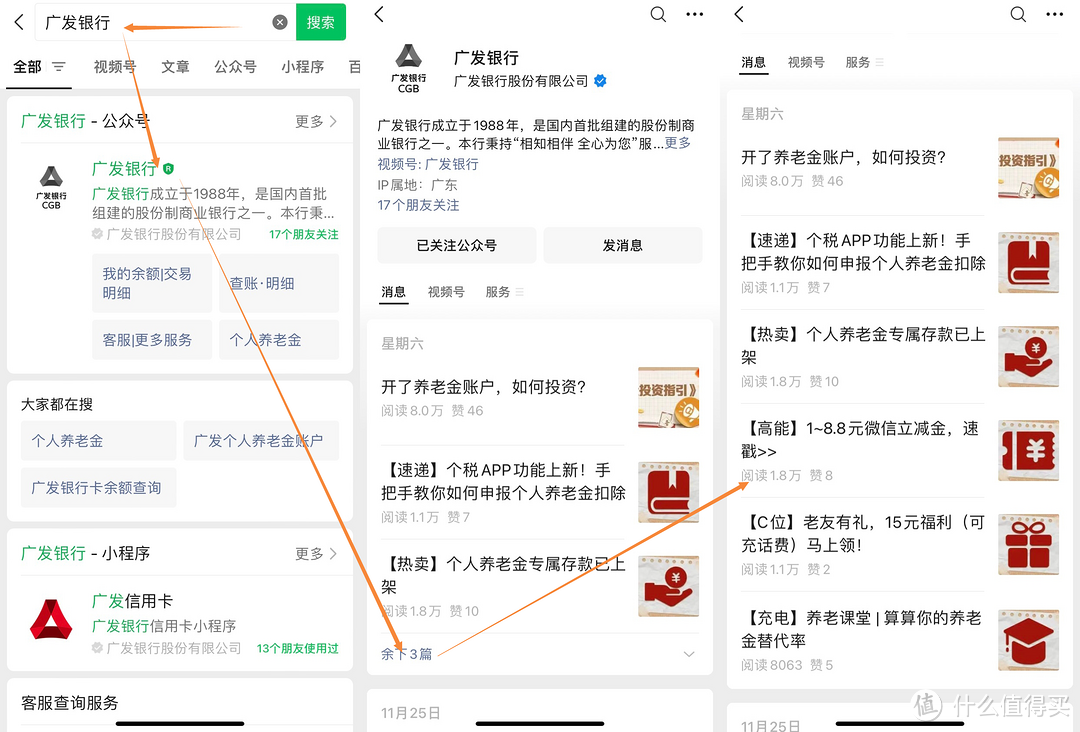
Task: Search suggested term 广发个人养老金账户
Action: click(261, 441)
